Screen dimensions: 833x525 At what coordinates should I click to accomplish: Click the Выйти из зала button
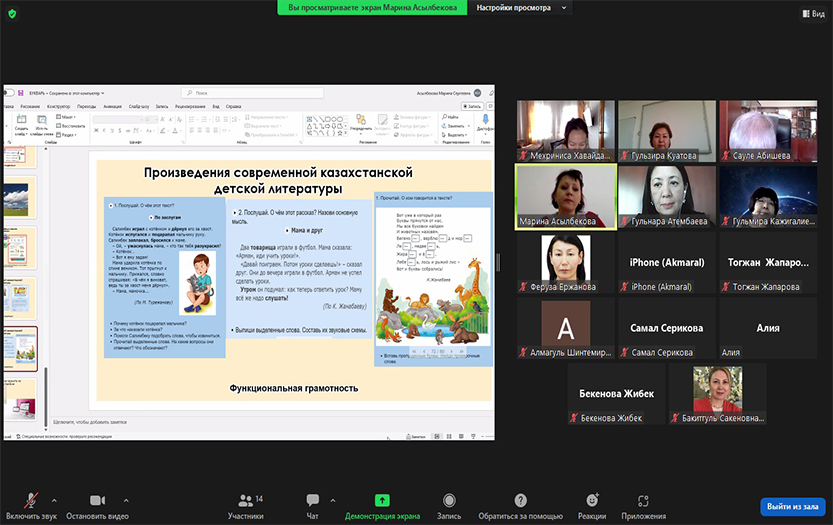tap(792, 506)
